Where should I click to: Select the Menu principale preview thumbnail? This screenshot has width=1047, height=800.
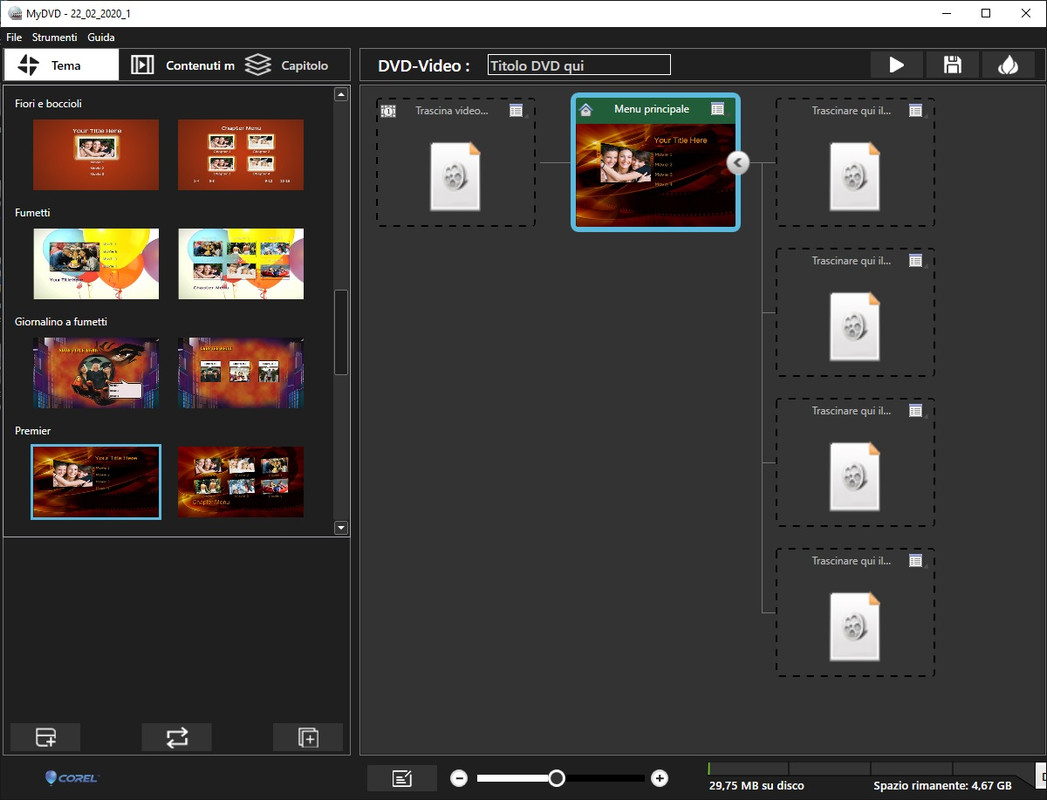(x=655, y=176)
